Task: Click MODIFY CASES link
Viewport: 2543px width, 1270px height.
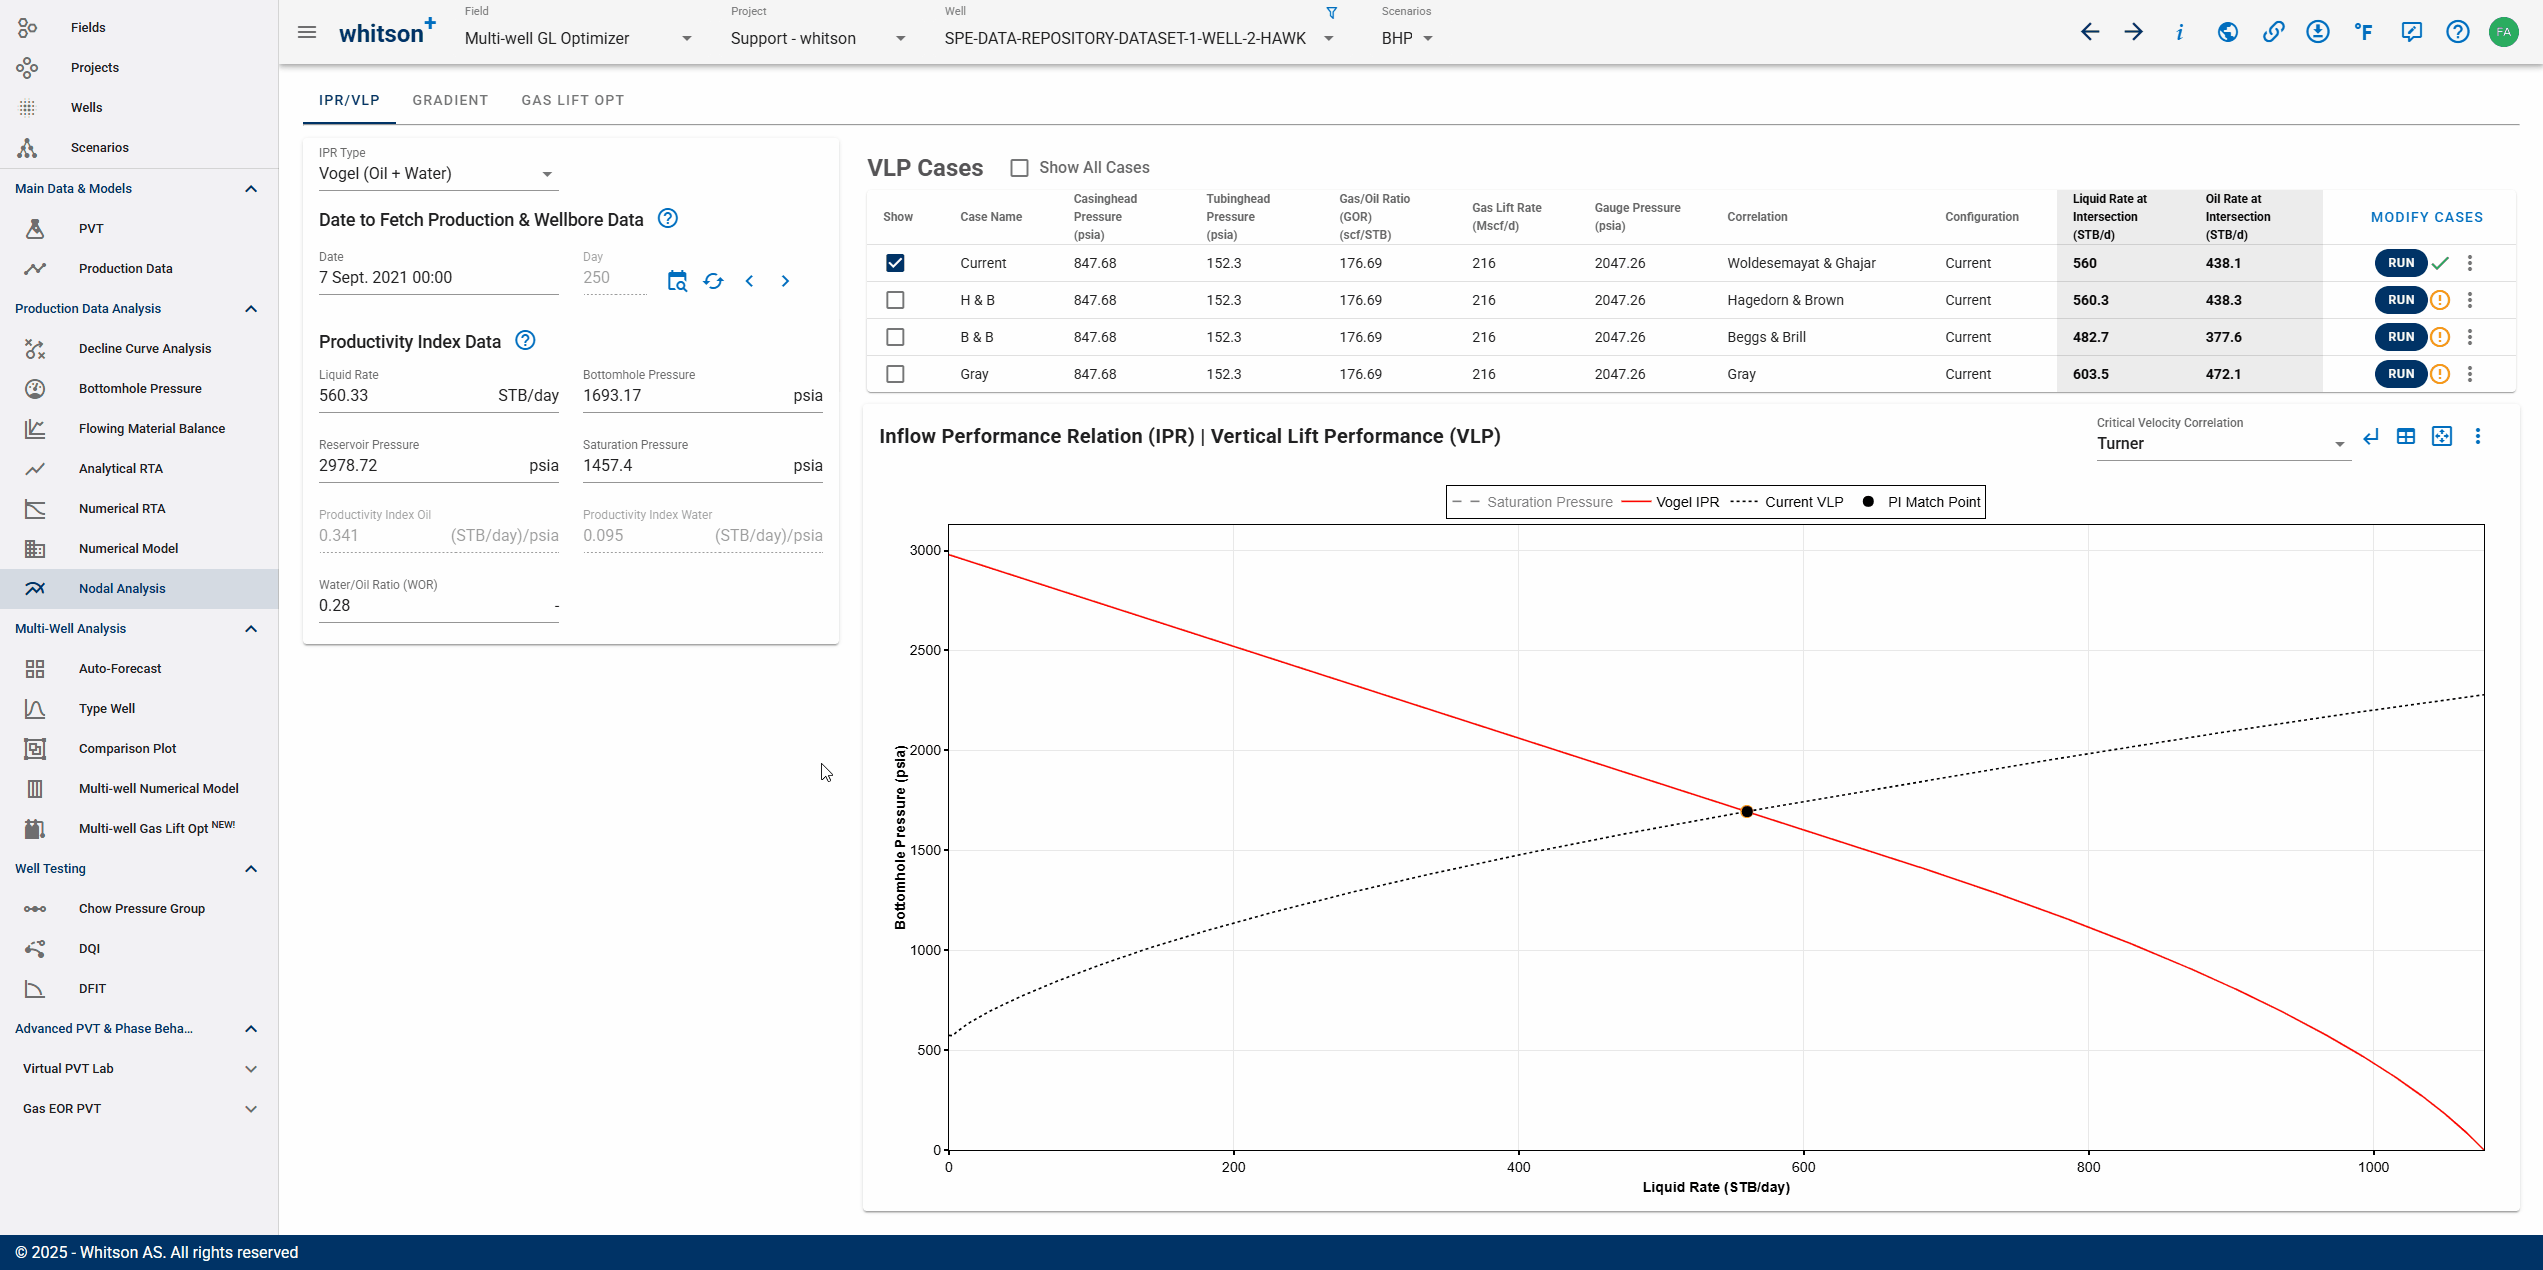Action: tap(2426, 217)
